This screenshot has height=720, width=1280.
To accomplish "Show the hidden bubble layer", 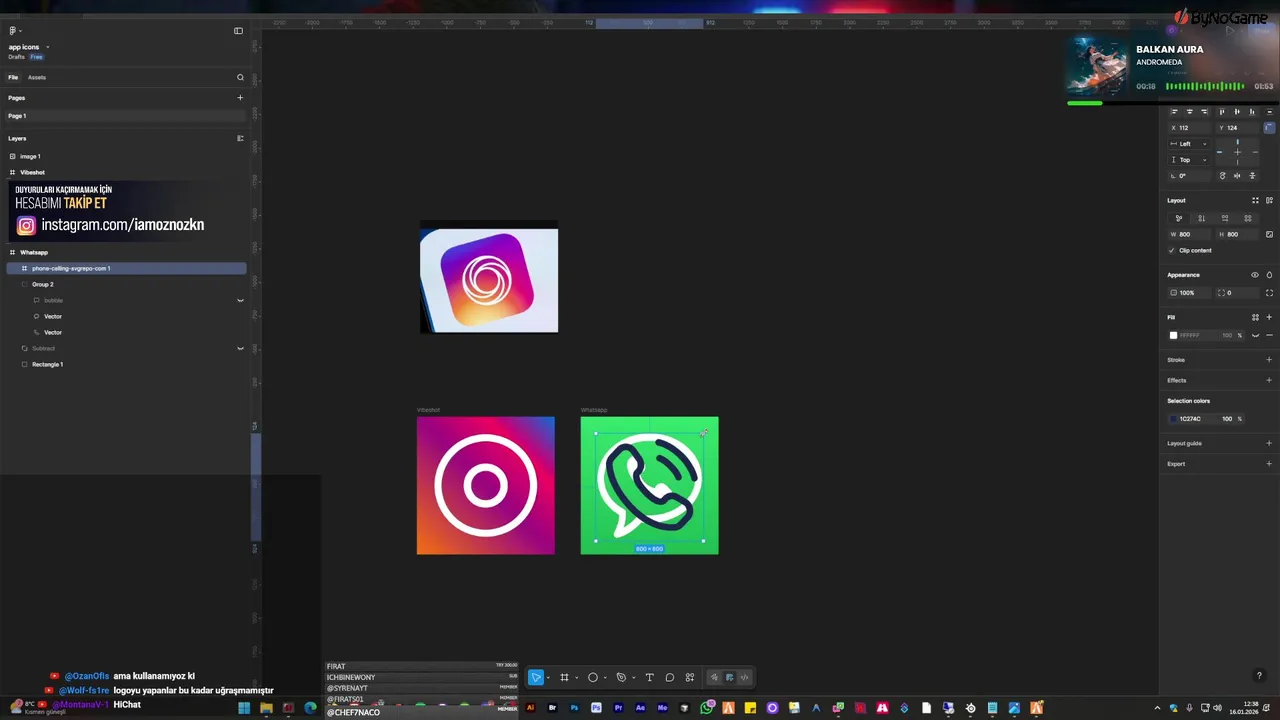I will click(240, 300).
